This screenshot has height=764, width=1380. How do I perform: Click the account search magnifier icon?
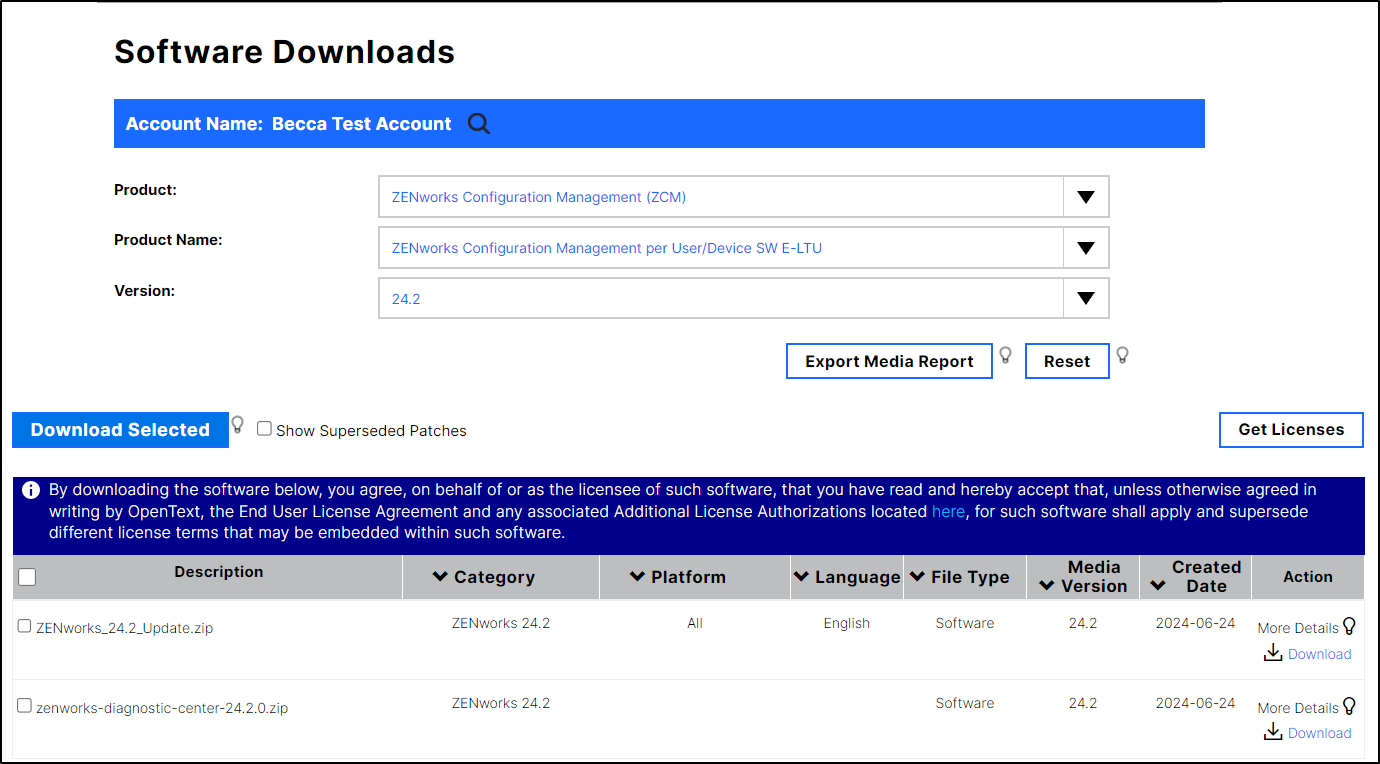click(479, 124)
